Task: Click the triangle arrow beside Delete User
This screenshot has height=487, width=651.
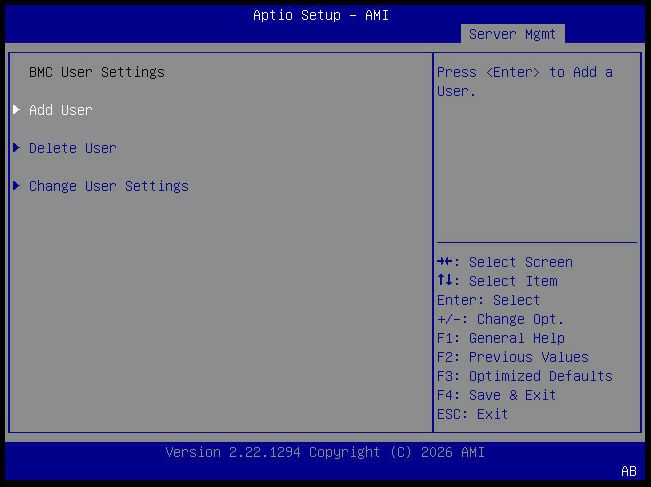Action: pyautogui.click(x=17, y=147)
